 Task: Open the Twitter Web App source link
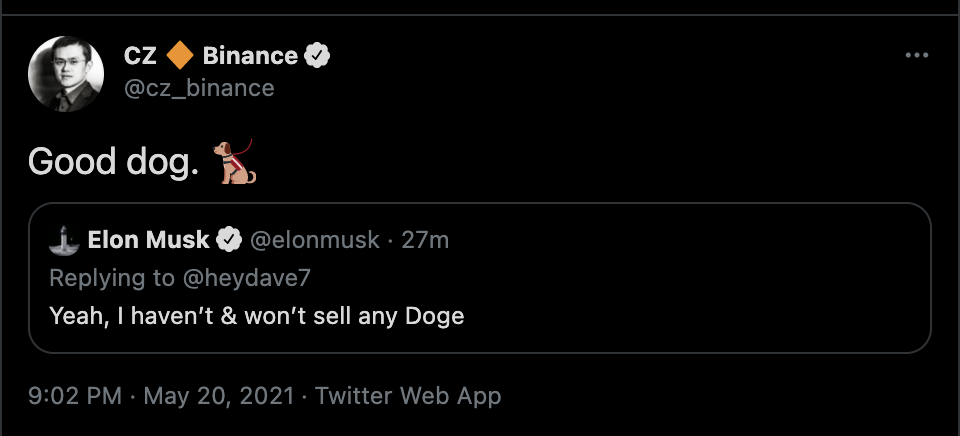point(408,396)
